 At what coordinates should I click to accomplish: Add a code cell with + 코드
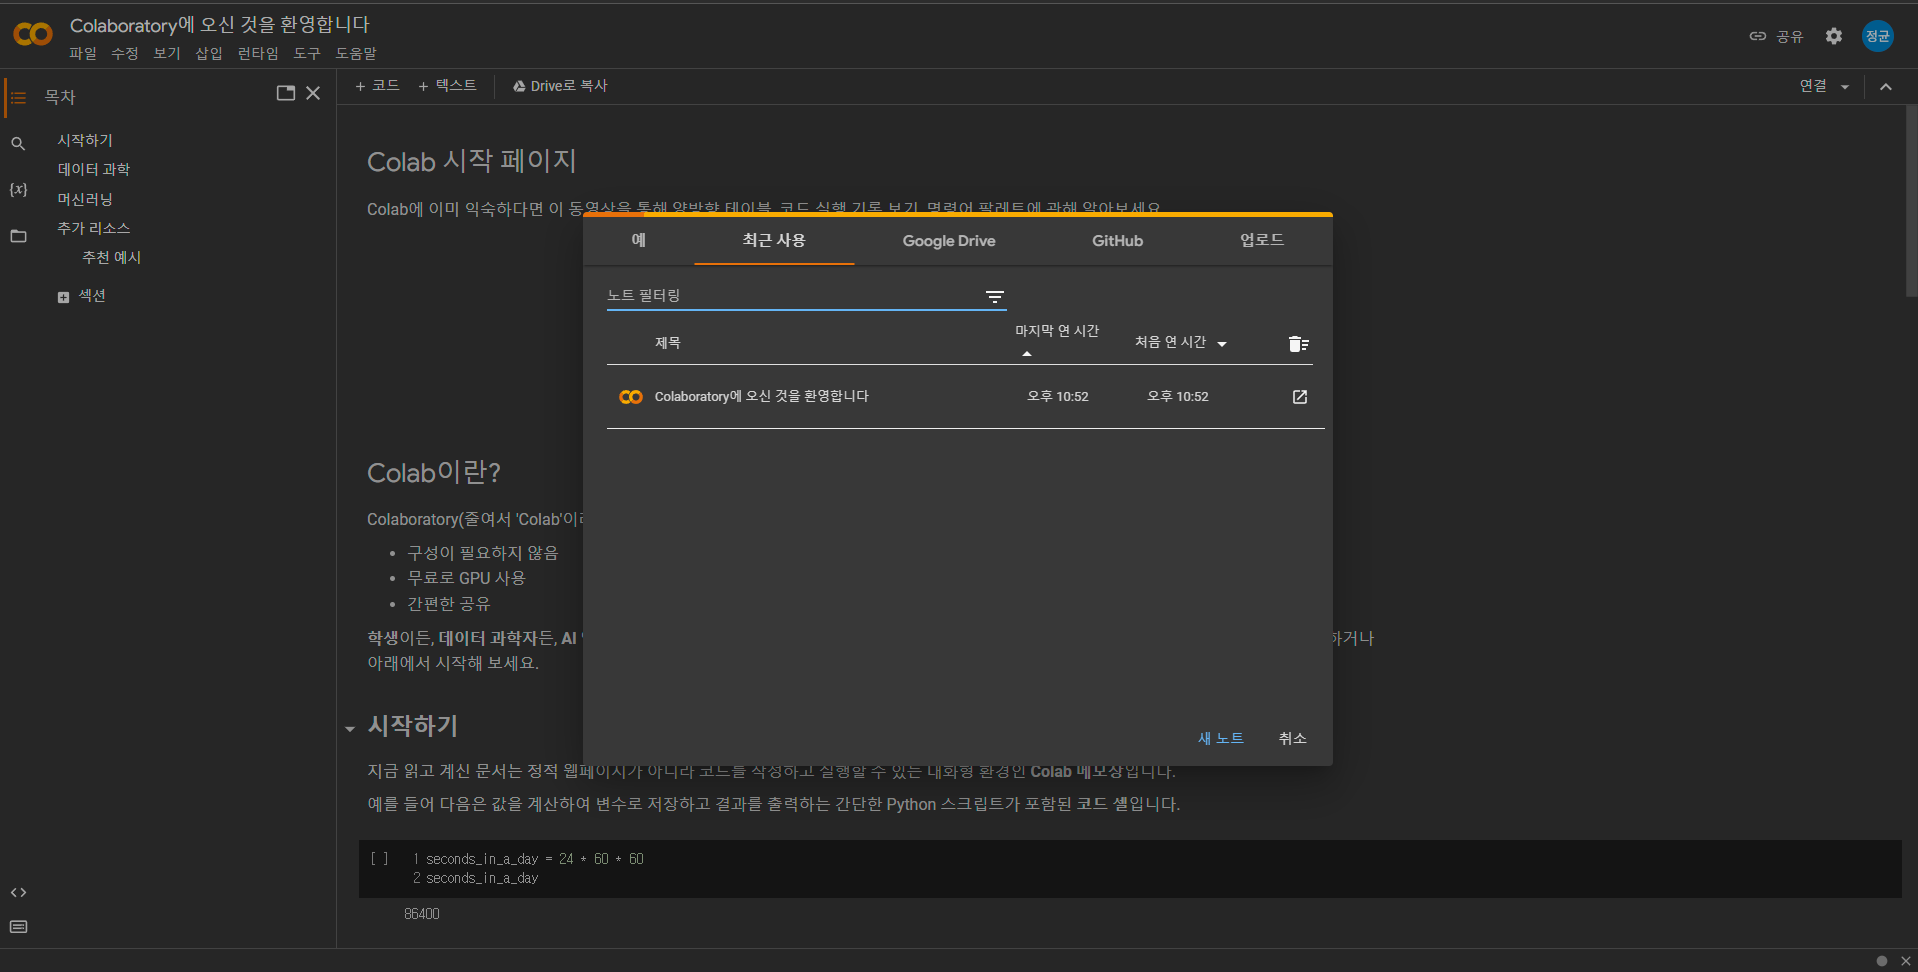[x=378, y=86]
